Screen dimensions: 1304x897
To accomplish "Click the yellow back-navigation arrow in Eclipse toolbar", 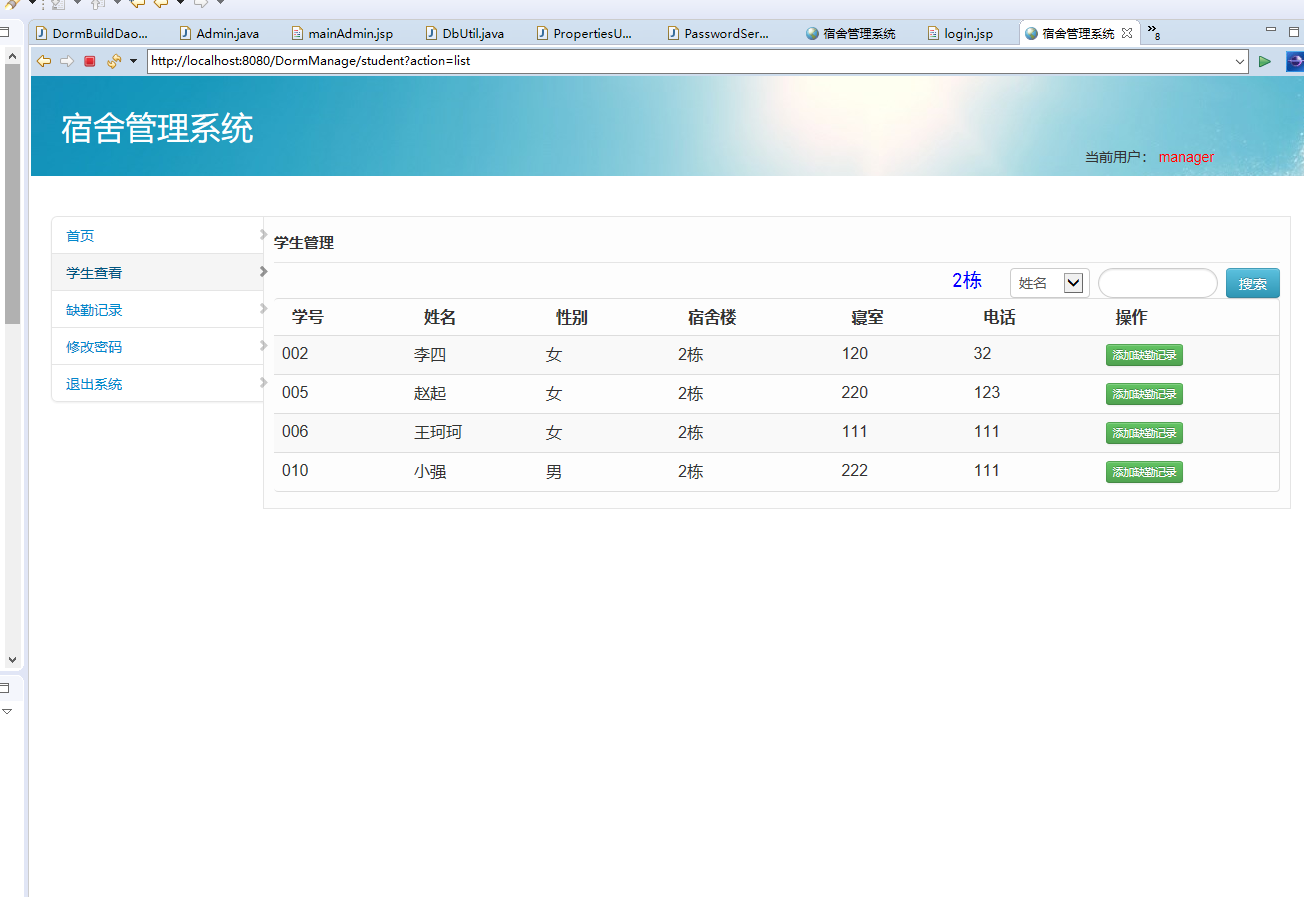I will coord(160,5).
